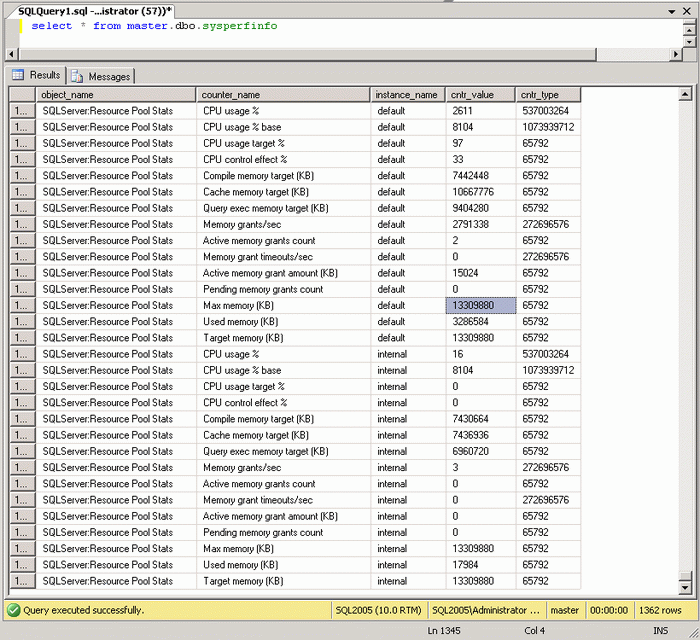Click status bar database name master
The width and height of the screenshot is (700, 640).
tap(564, 610)
